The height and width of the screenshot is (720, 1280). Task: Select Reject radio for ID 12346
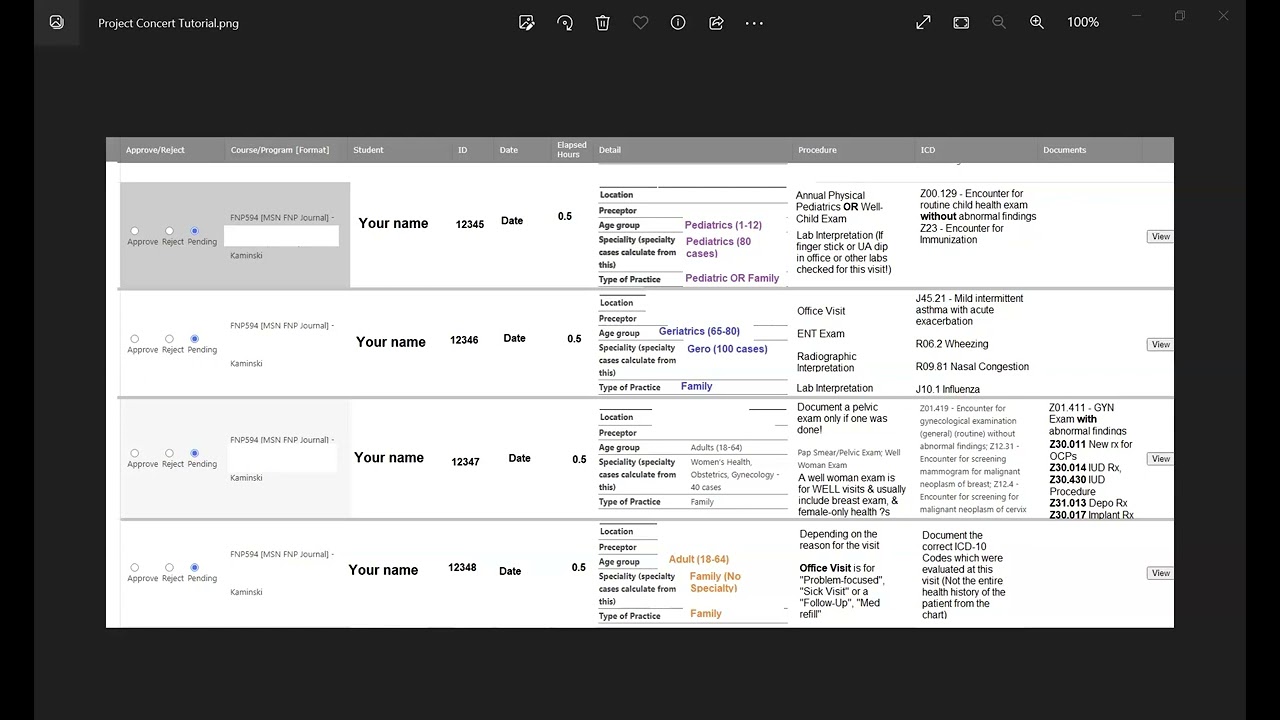pos(169,339)
